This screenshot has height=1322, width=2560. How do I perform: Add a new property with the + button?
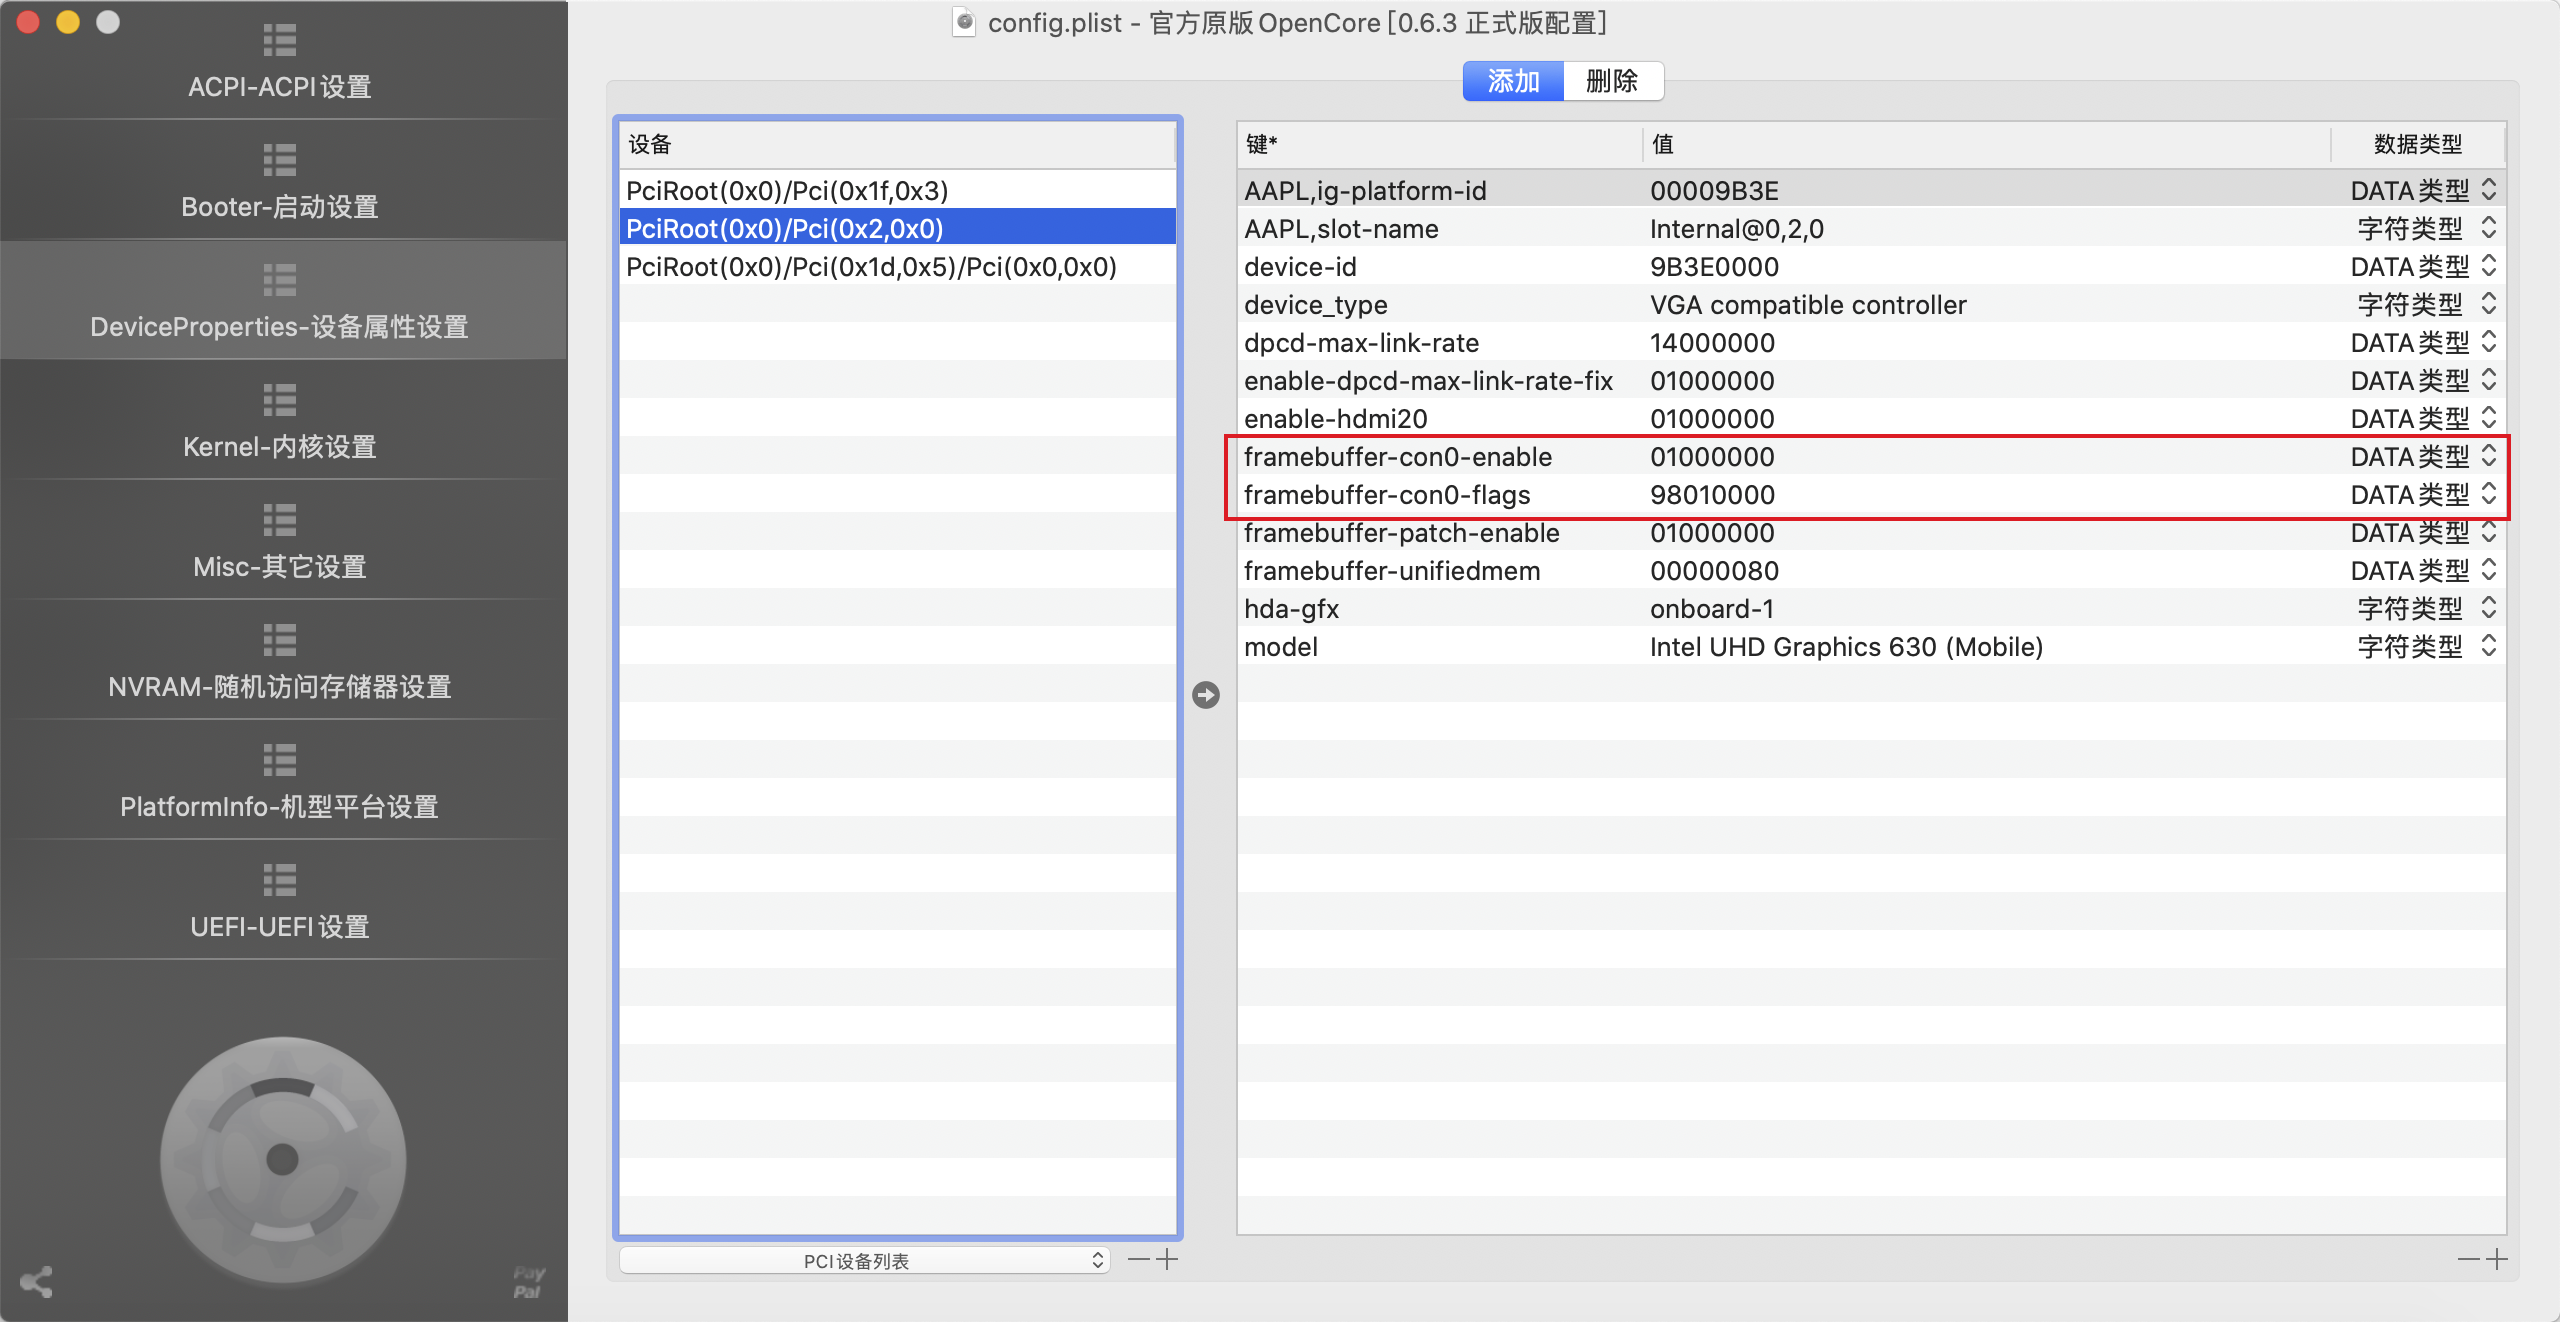[2497, 1259]
